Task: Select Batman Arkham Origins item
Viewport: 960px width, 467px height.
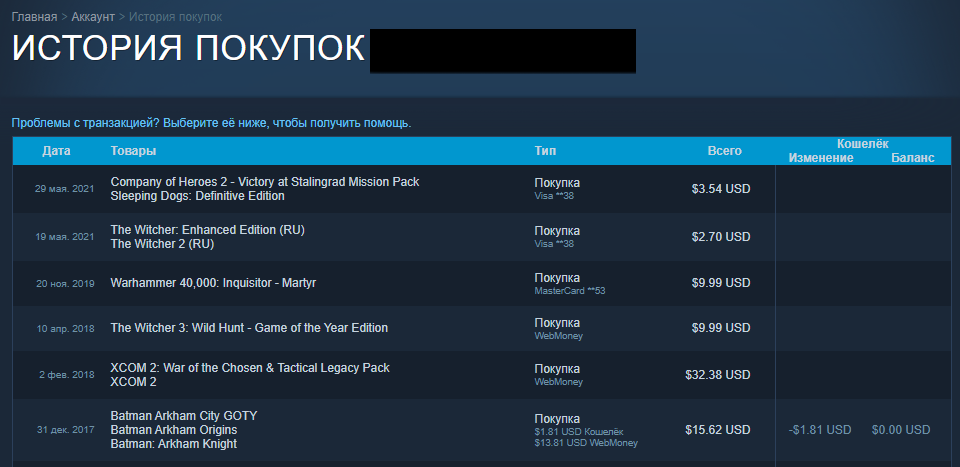Action: [x=176, y=430]
